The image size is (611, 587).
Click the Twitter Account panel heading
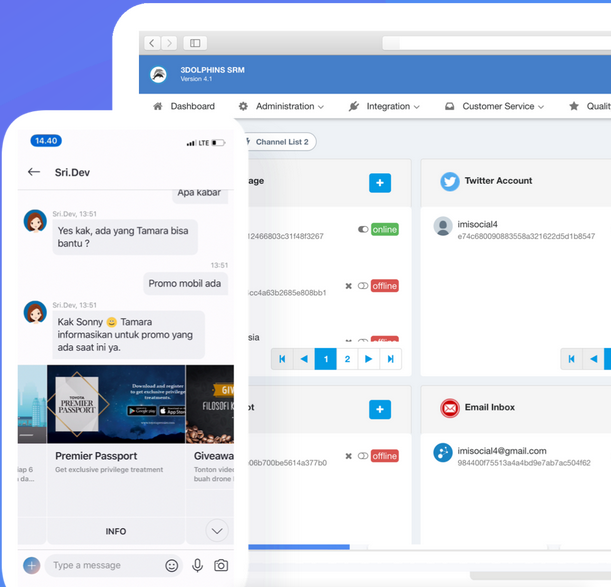(x=498, y=180)
